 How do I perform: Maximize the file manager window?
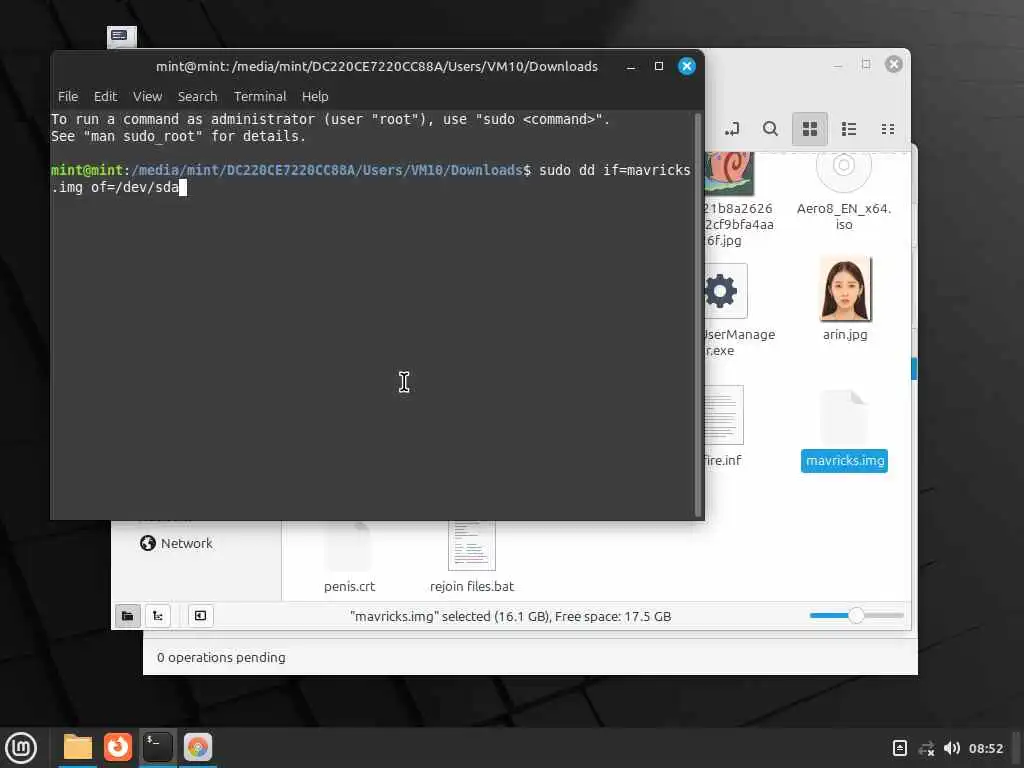866,64
